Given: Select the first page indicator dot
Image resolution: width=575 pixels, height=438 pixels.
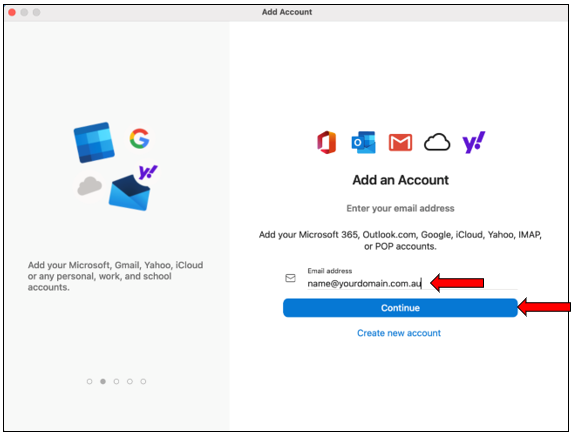Looking at the screenshot, I should (89, 382).
